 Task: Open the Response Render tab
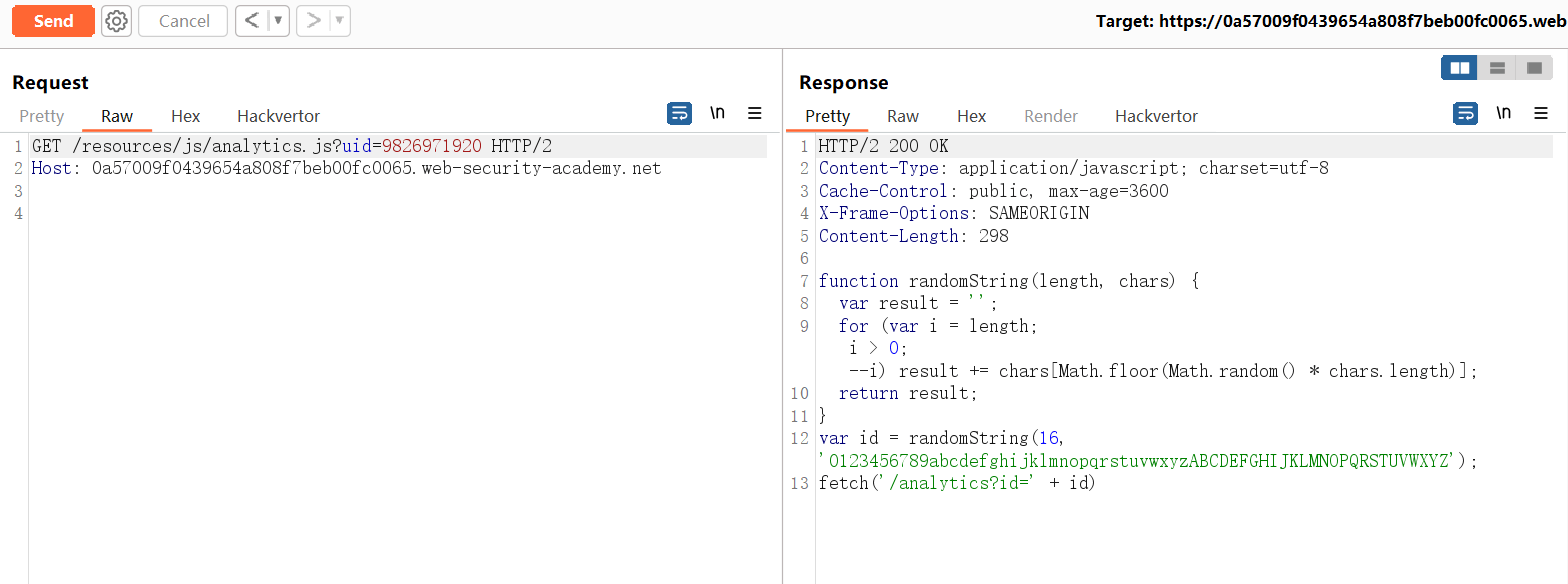(x=1050, y=116)
